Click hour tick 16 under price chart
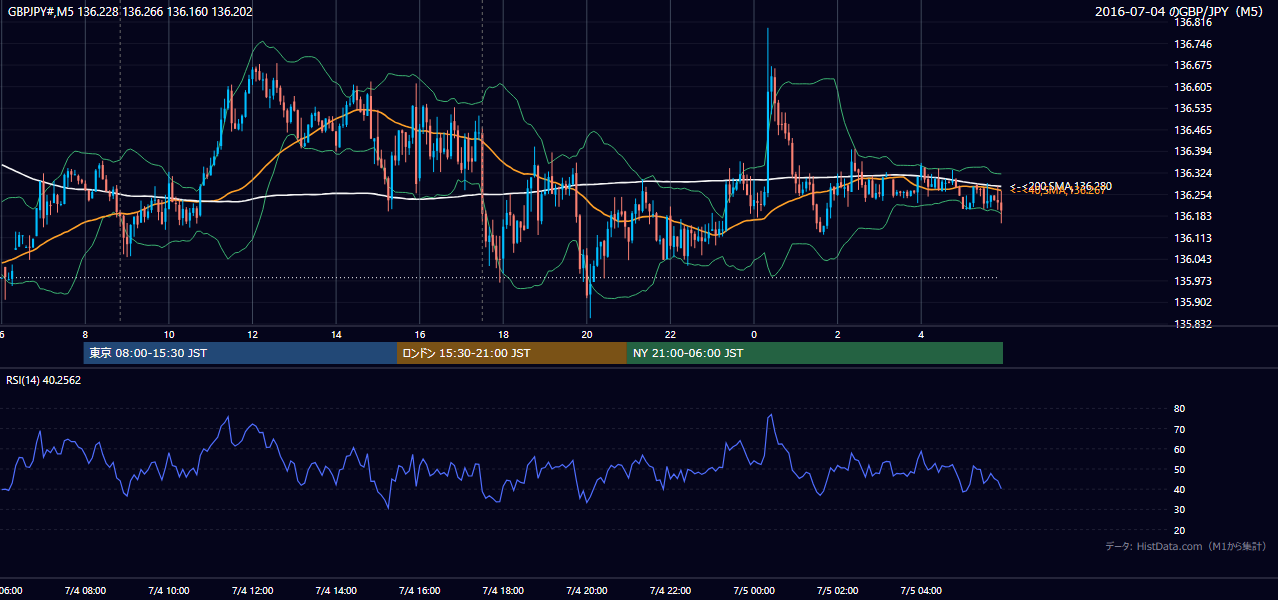Screen dimensions: 1278x600 (x=420, y=334)
